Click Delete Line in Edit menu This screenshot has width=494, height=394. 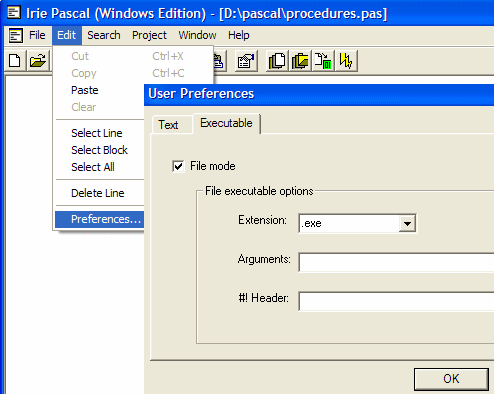98,193
